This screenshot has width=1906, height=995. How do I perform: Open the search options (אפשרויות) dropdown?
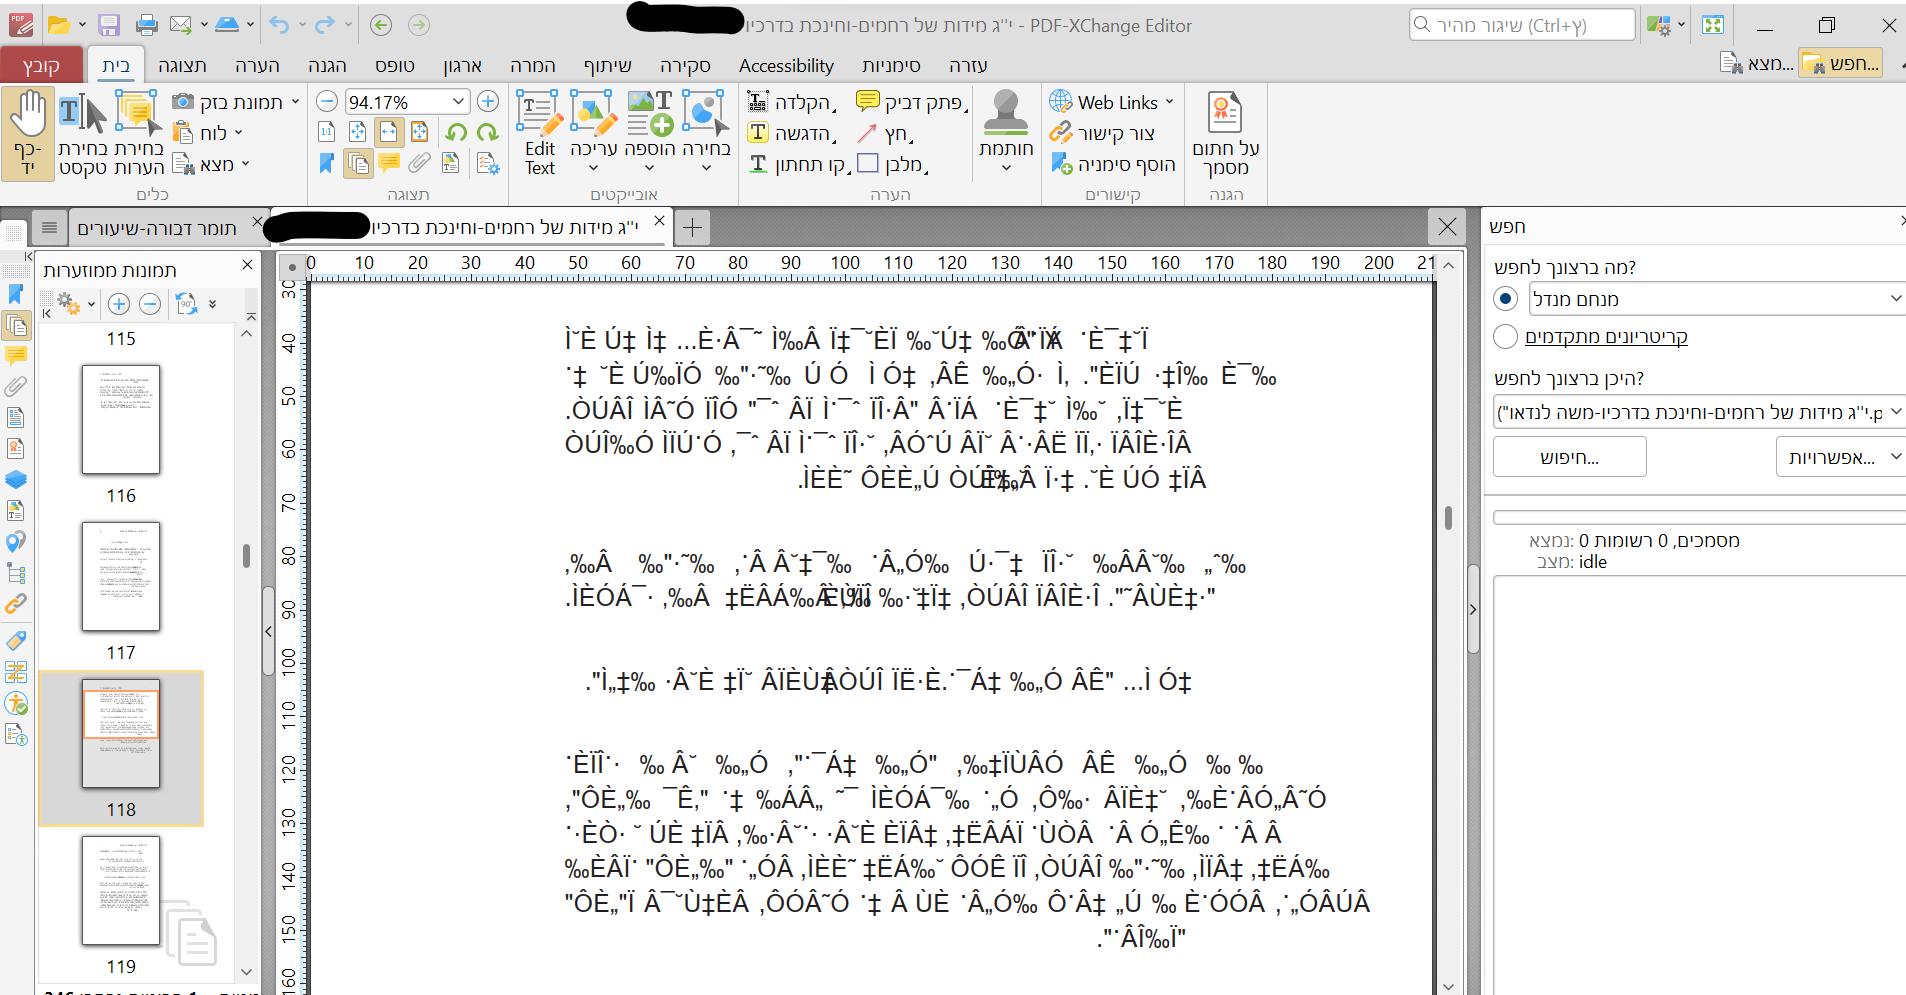tap(1840, 457)
